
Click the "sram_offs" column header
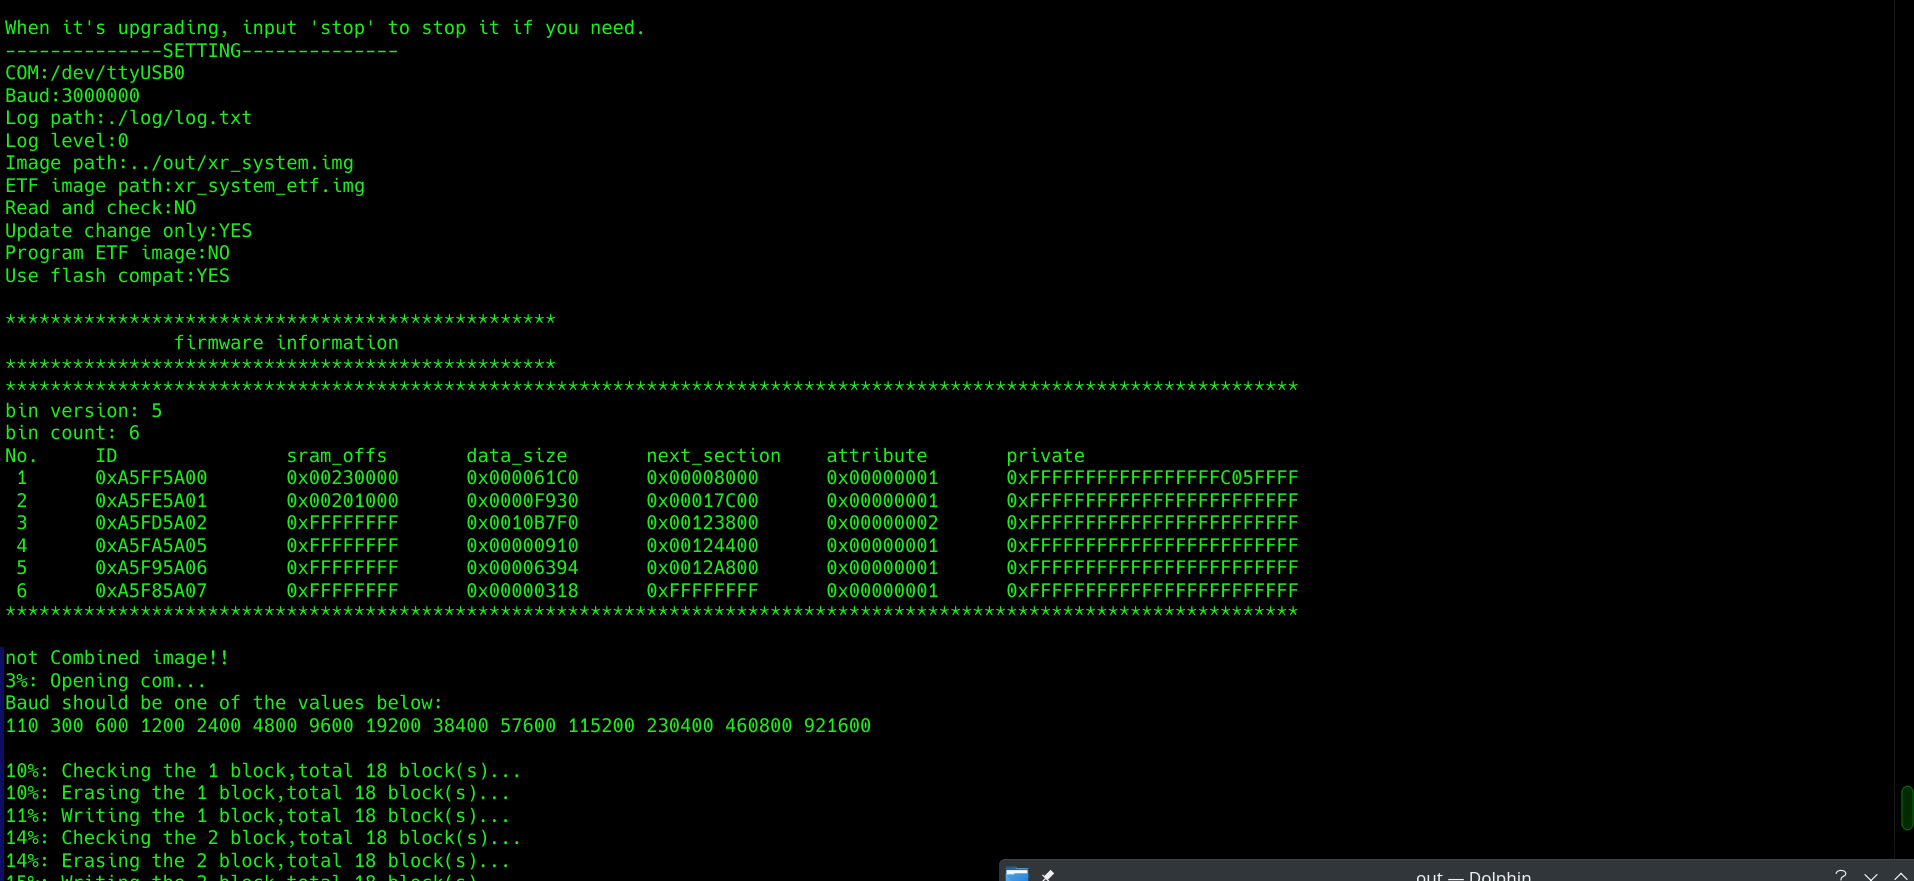pyautogui.click(x=337, y=456)
